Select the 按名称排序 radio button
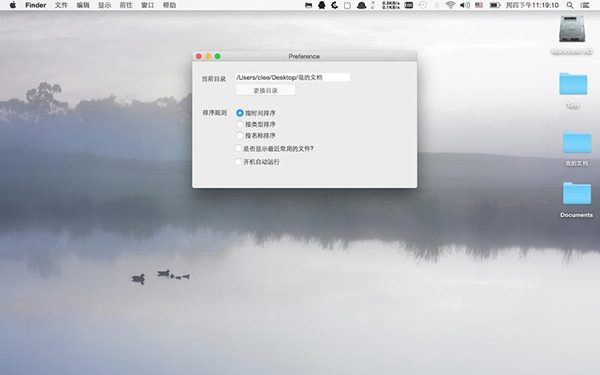Screen dimensions: 600x375 240,135
